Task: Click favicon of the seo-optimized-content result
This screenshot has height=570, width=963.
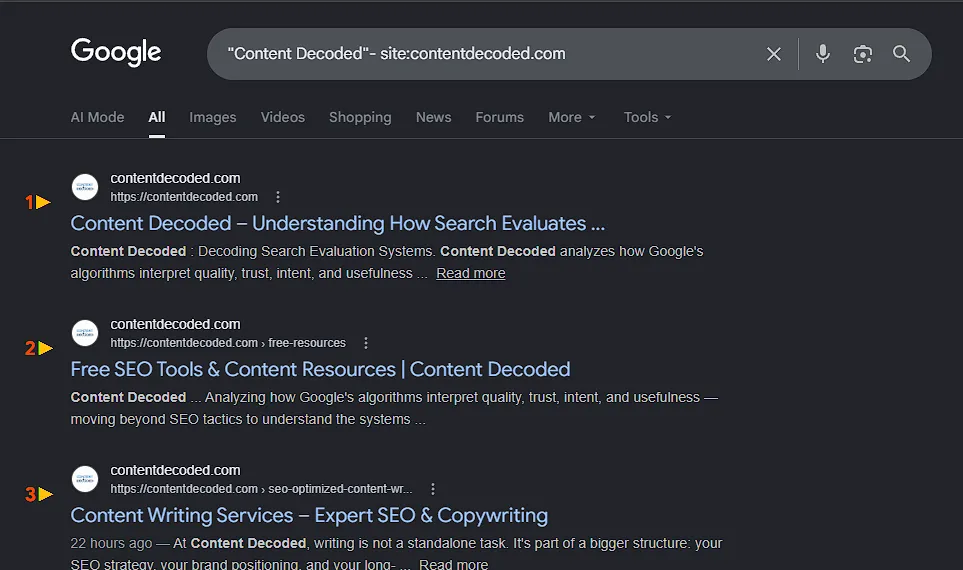Action: pyautogui.click(x=85, y=479)
